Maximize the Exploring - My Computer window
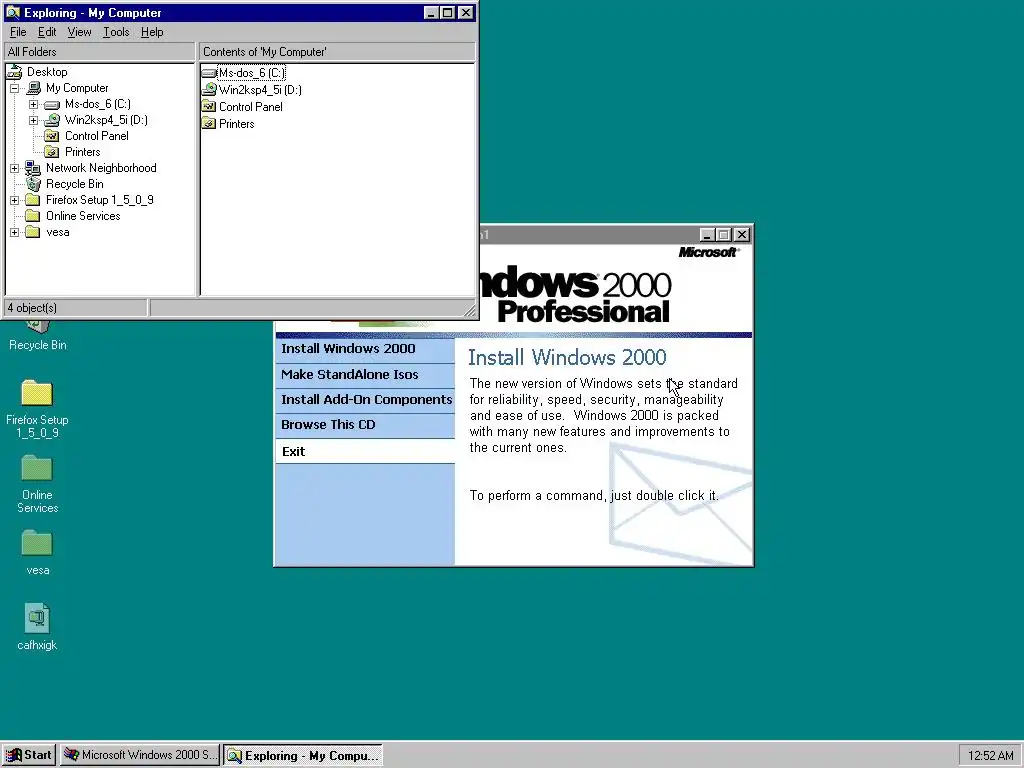The image size is (1024, 768). [x=447, y=12]
